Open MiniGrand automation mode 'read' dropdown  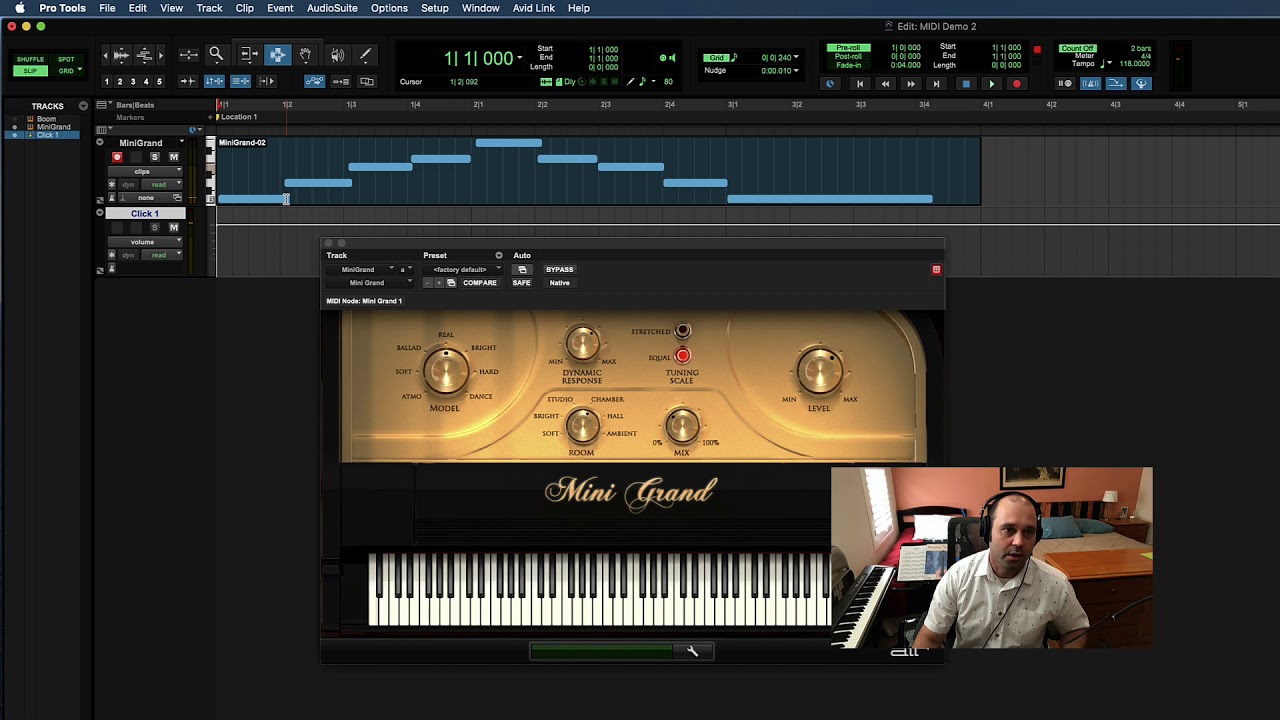162,185
